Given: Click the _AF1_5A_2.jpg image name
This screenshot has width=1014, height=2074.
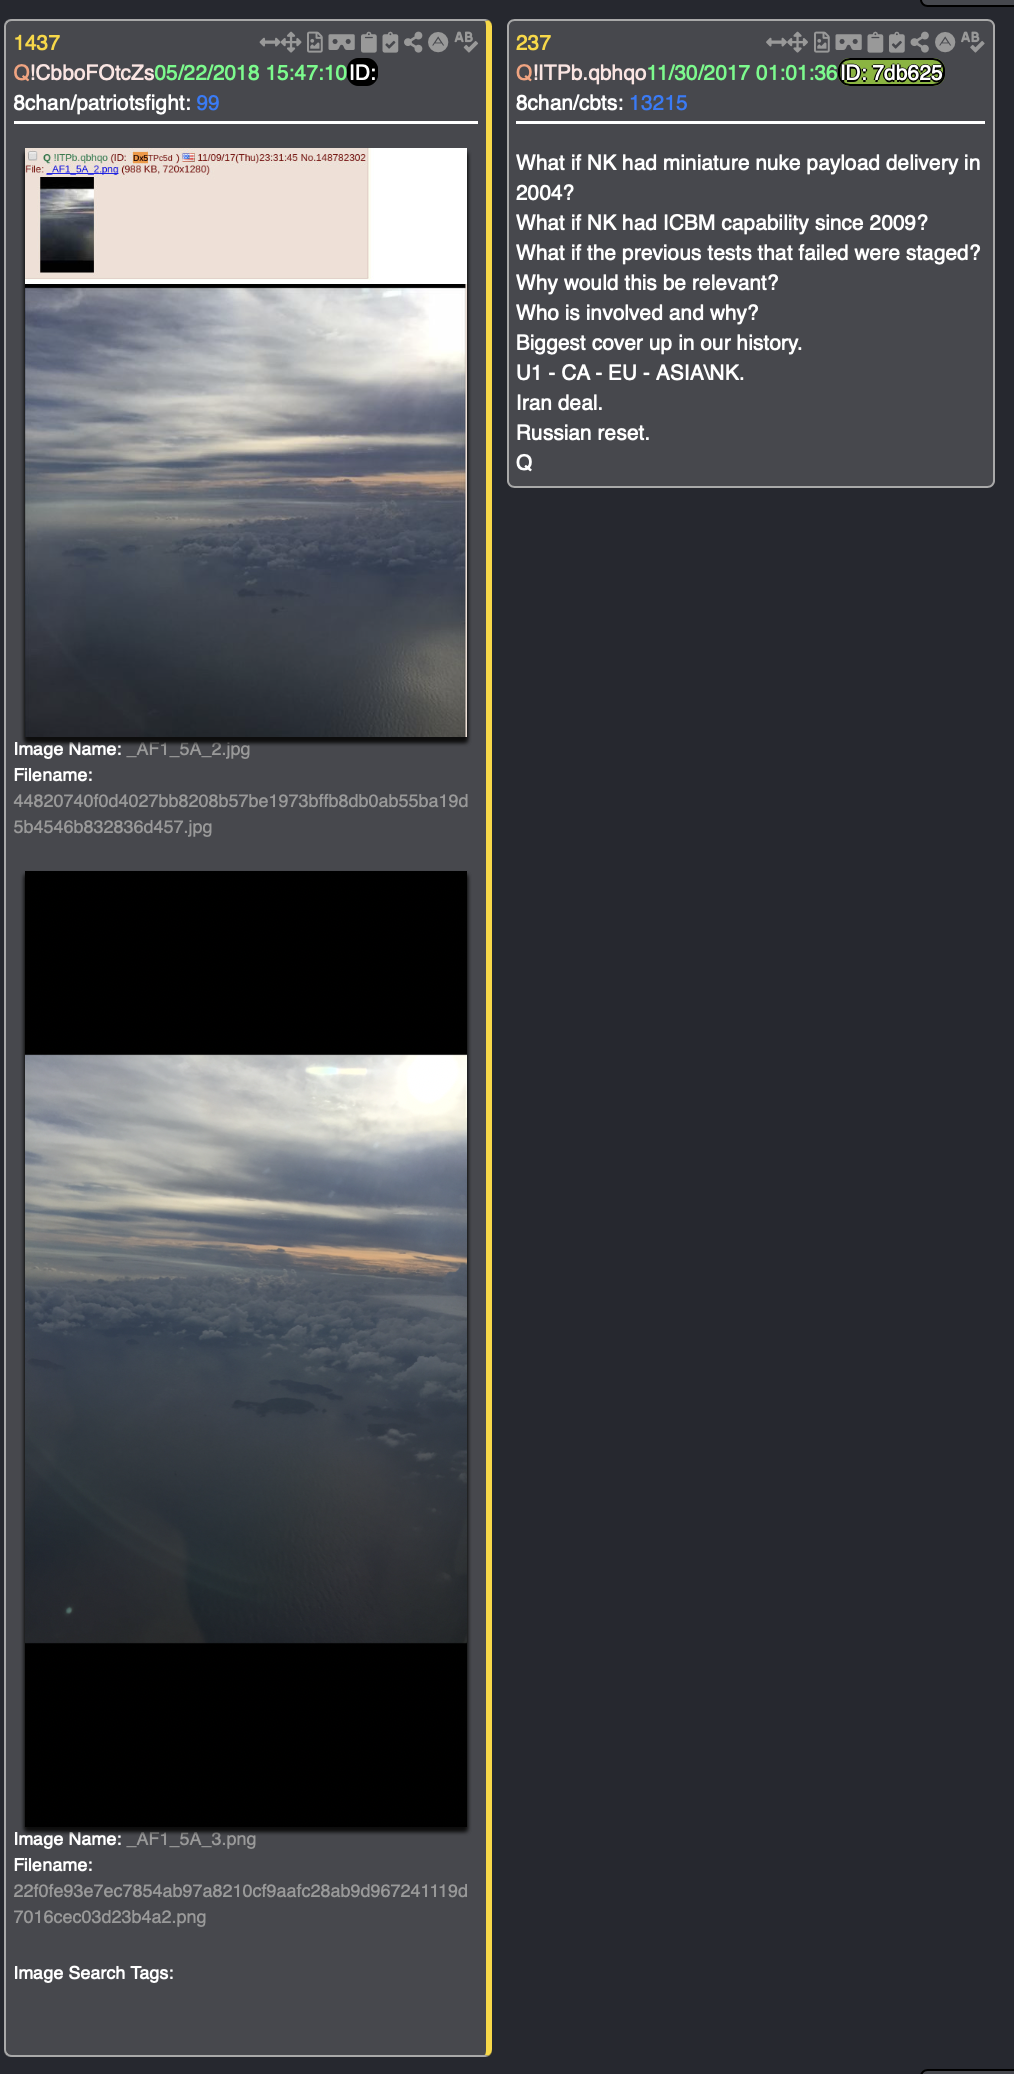Looking at the screenshot, I should (188, 749).
